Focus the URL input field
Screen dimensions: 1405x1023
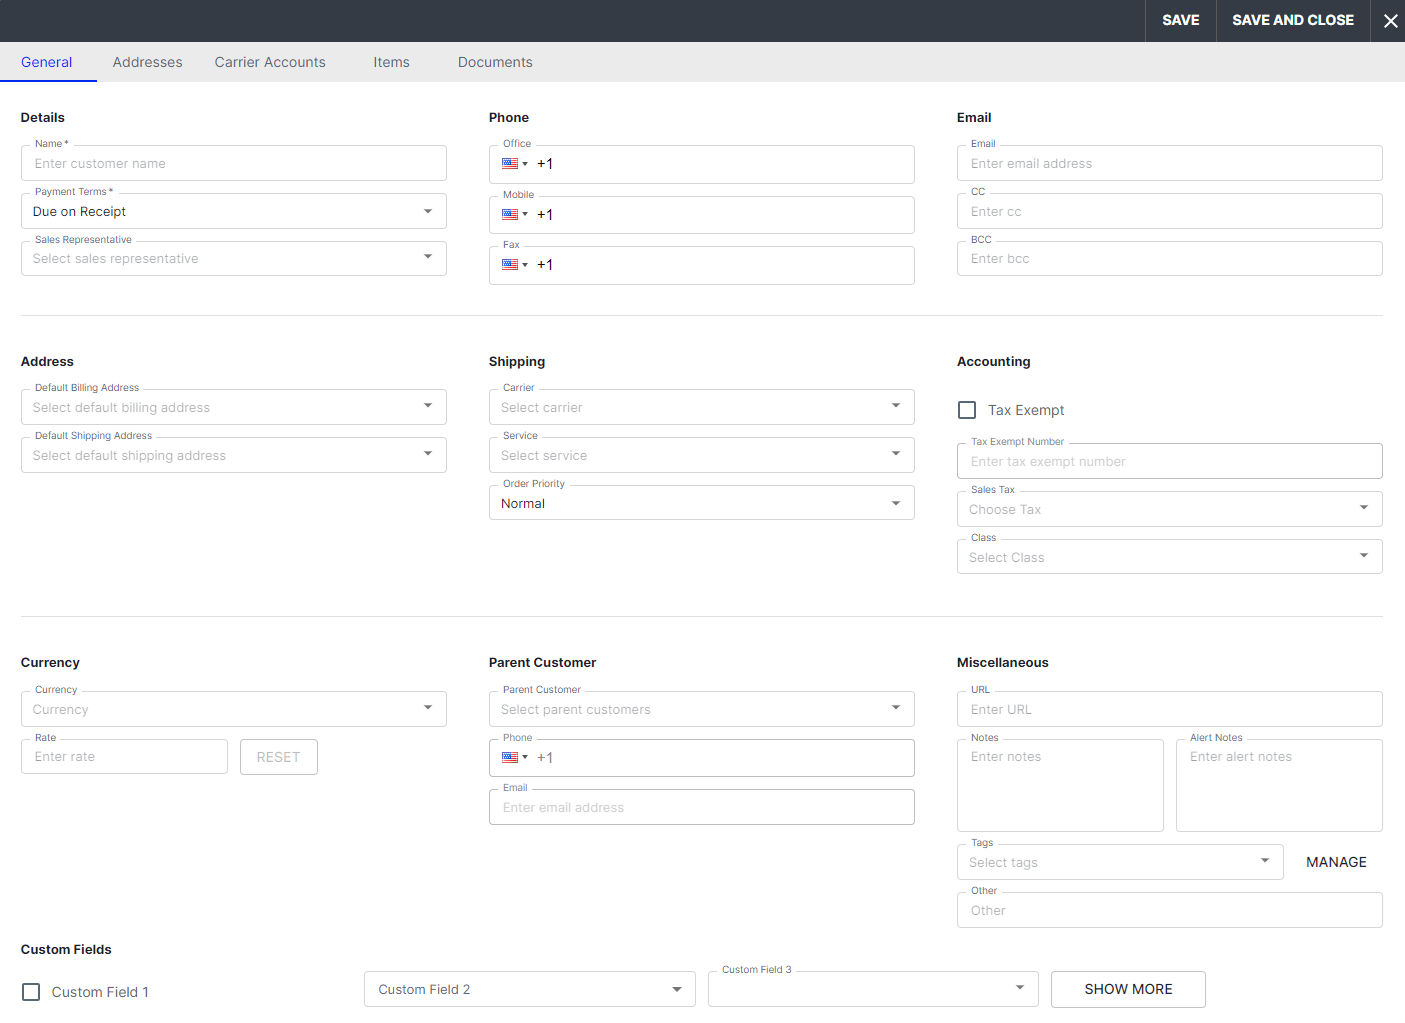coord(1170,709)
